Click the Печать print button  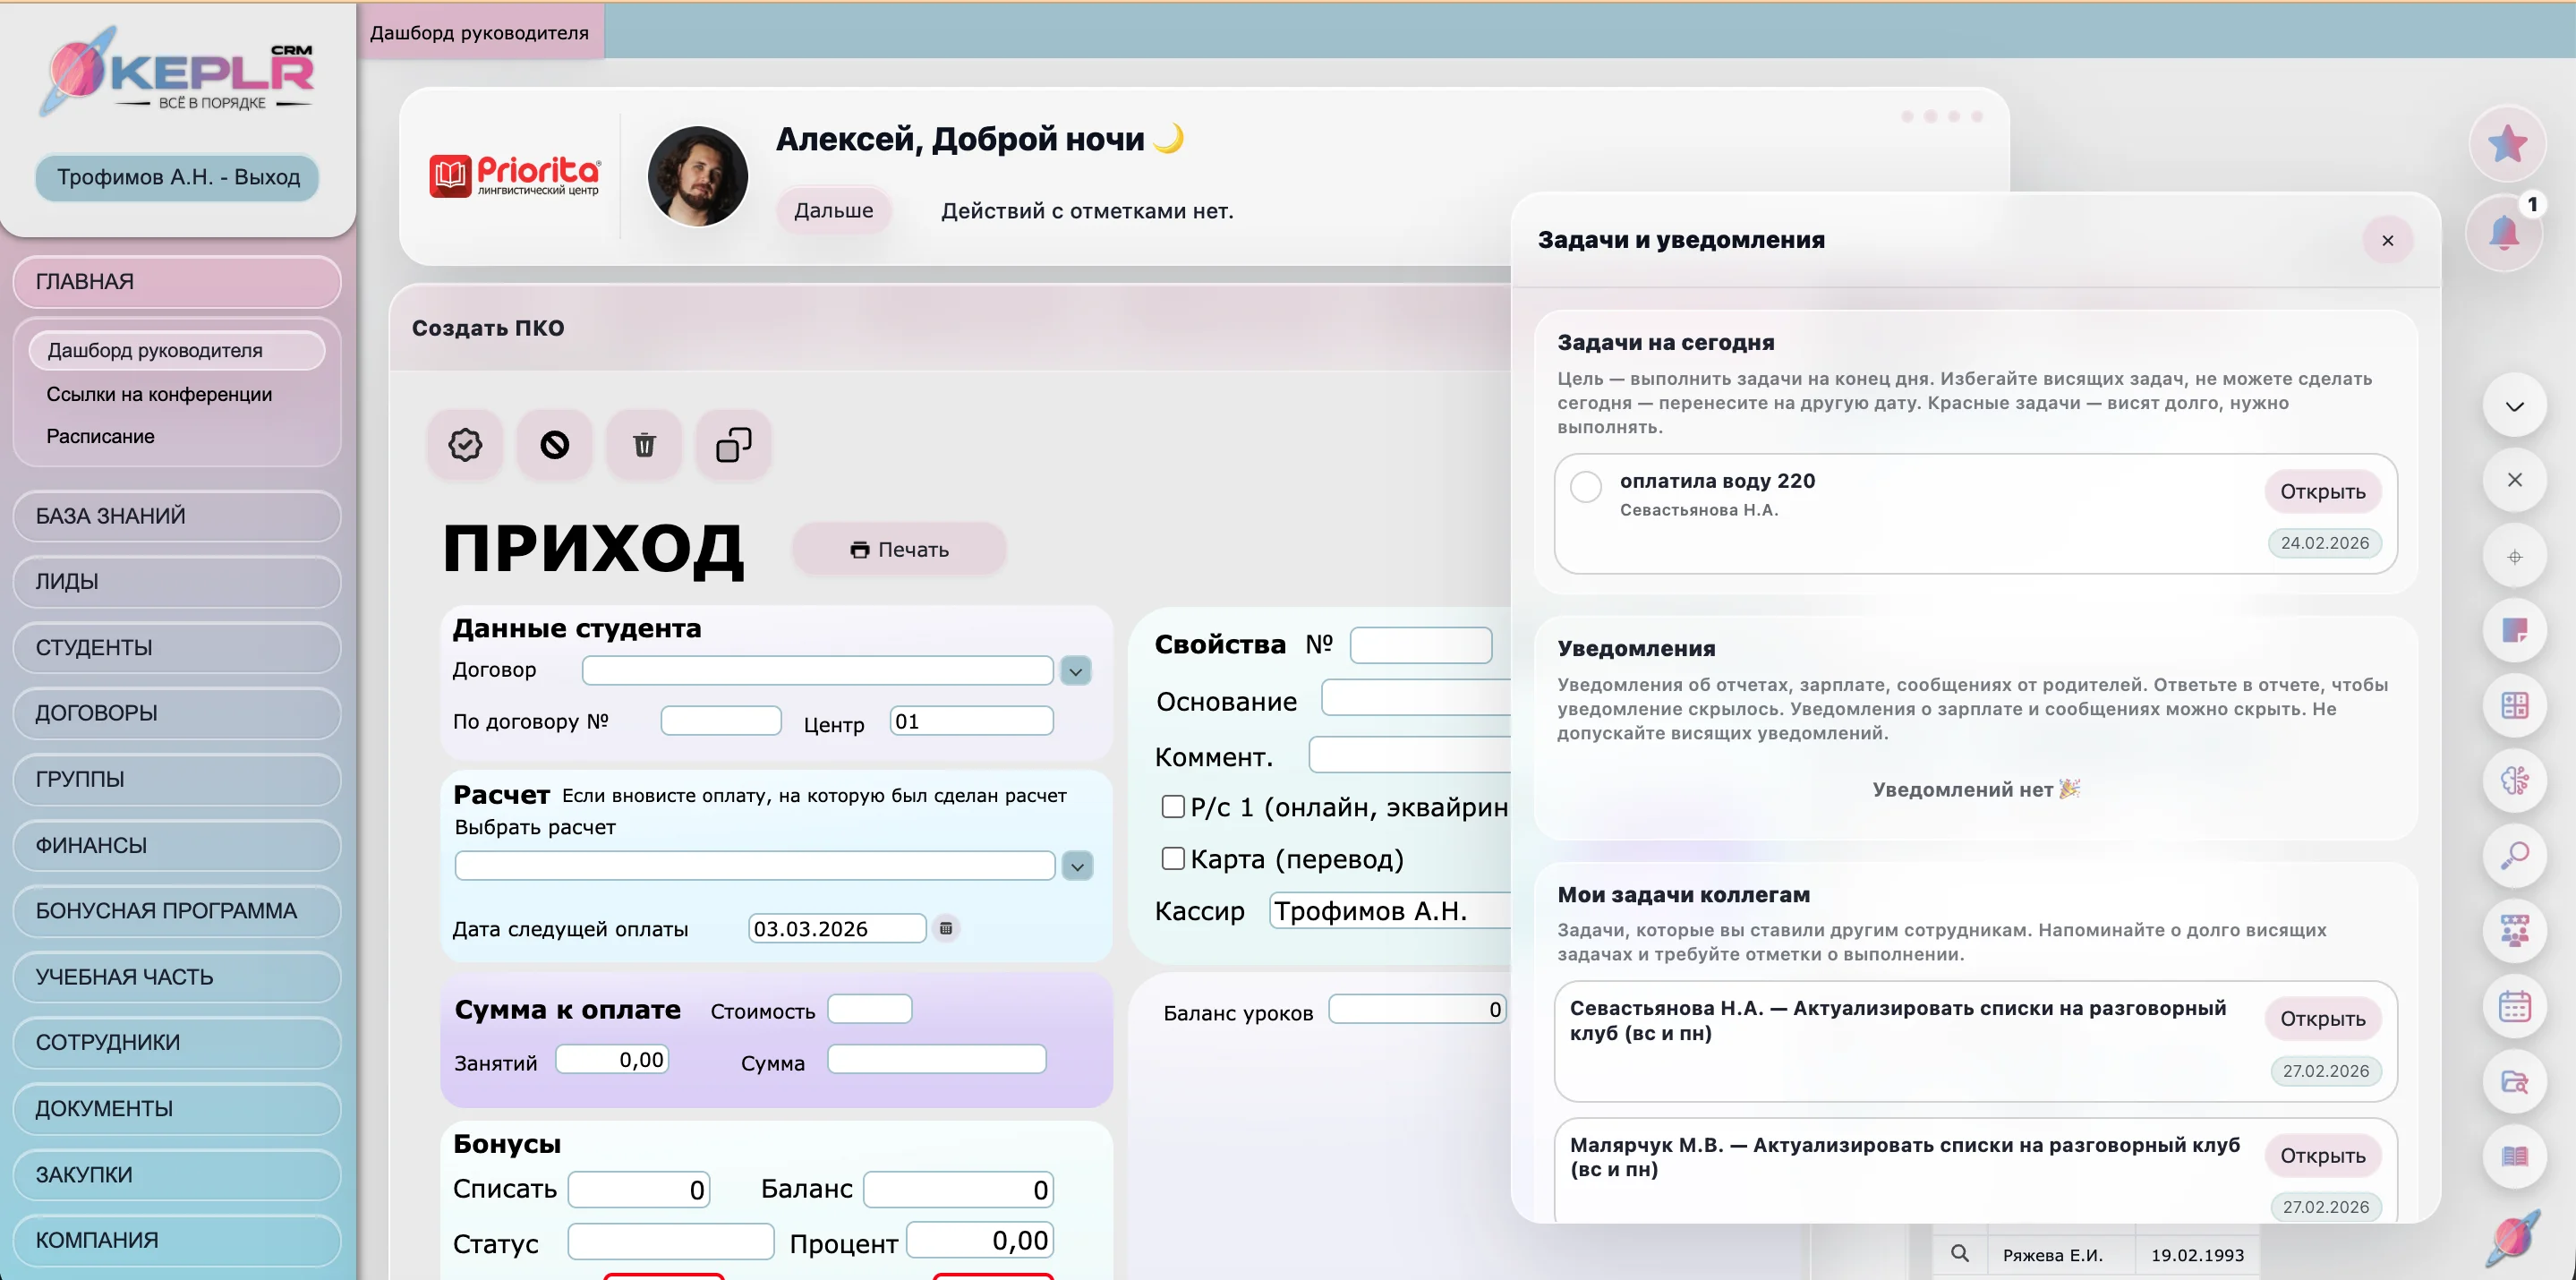pos(899,549)
